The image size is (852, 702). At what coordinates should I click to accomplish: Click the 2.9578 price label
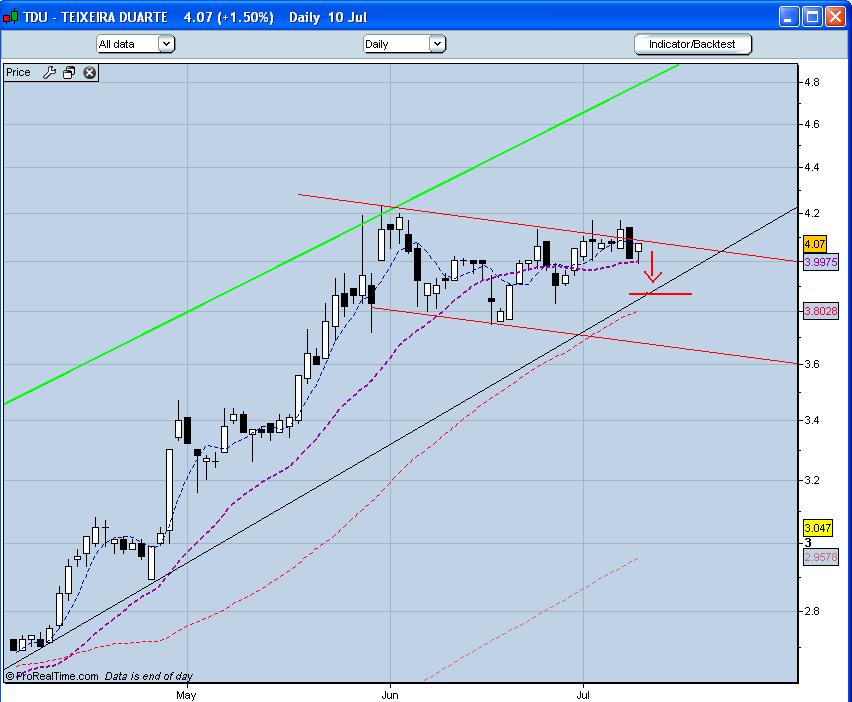coord(820,557)
